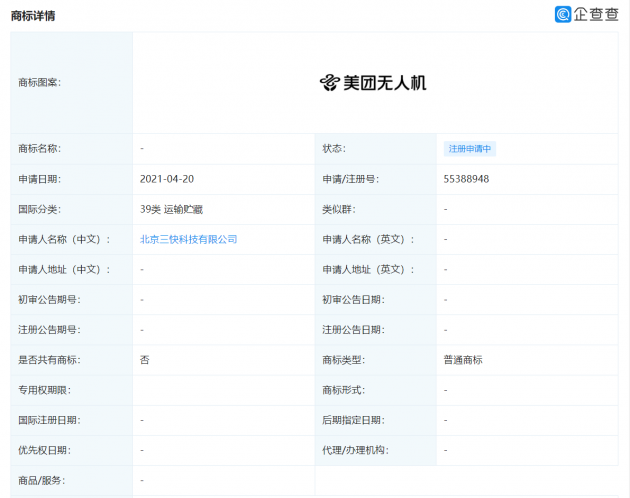
Task: Click the 美团无人机 trademark image
Action: [373, 83]
